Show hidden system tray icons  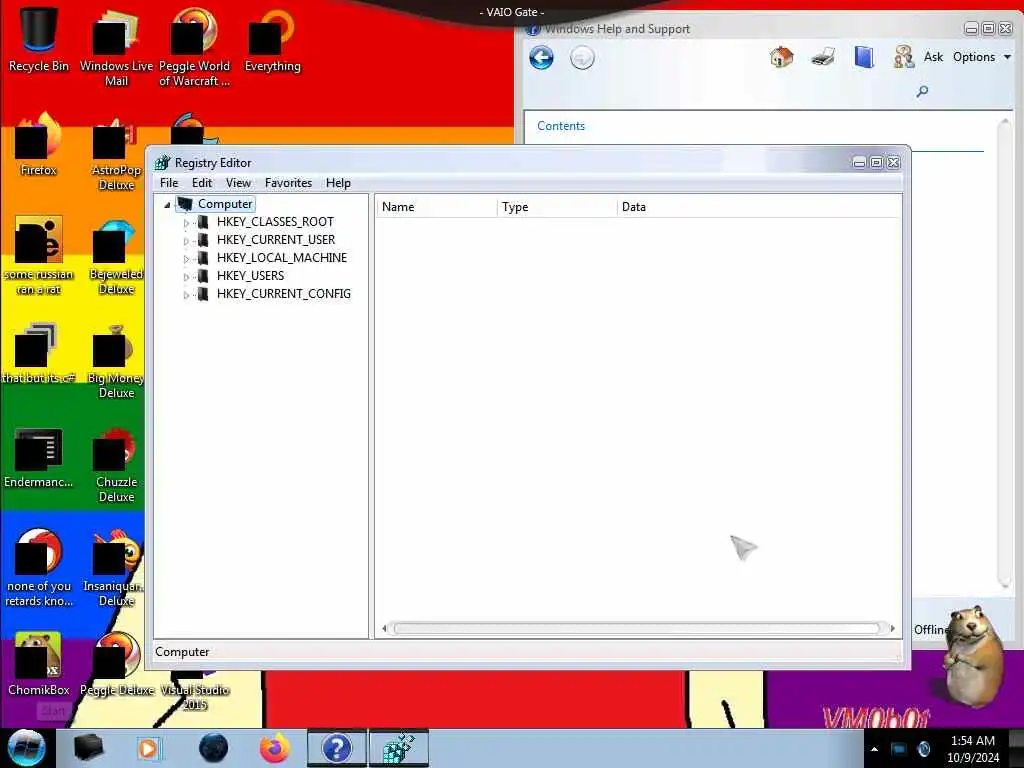[874, 749]
